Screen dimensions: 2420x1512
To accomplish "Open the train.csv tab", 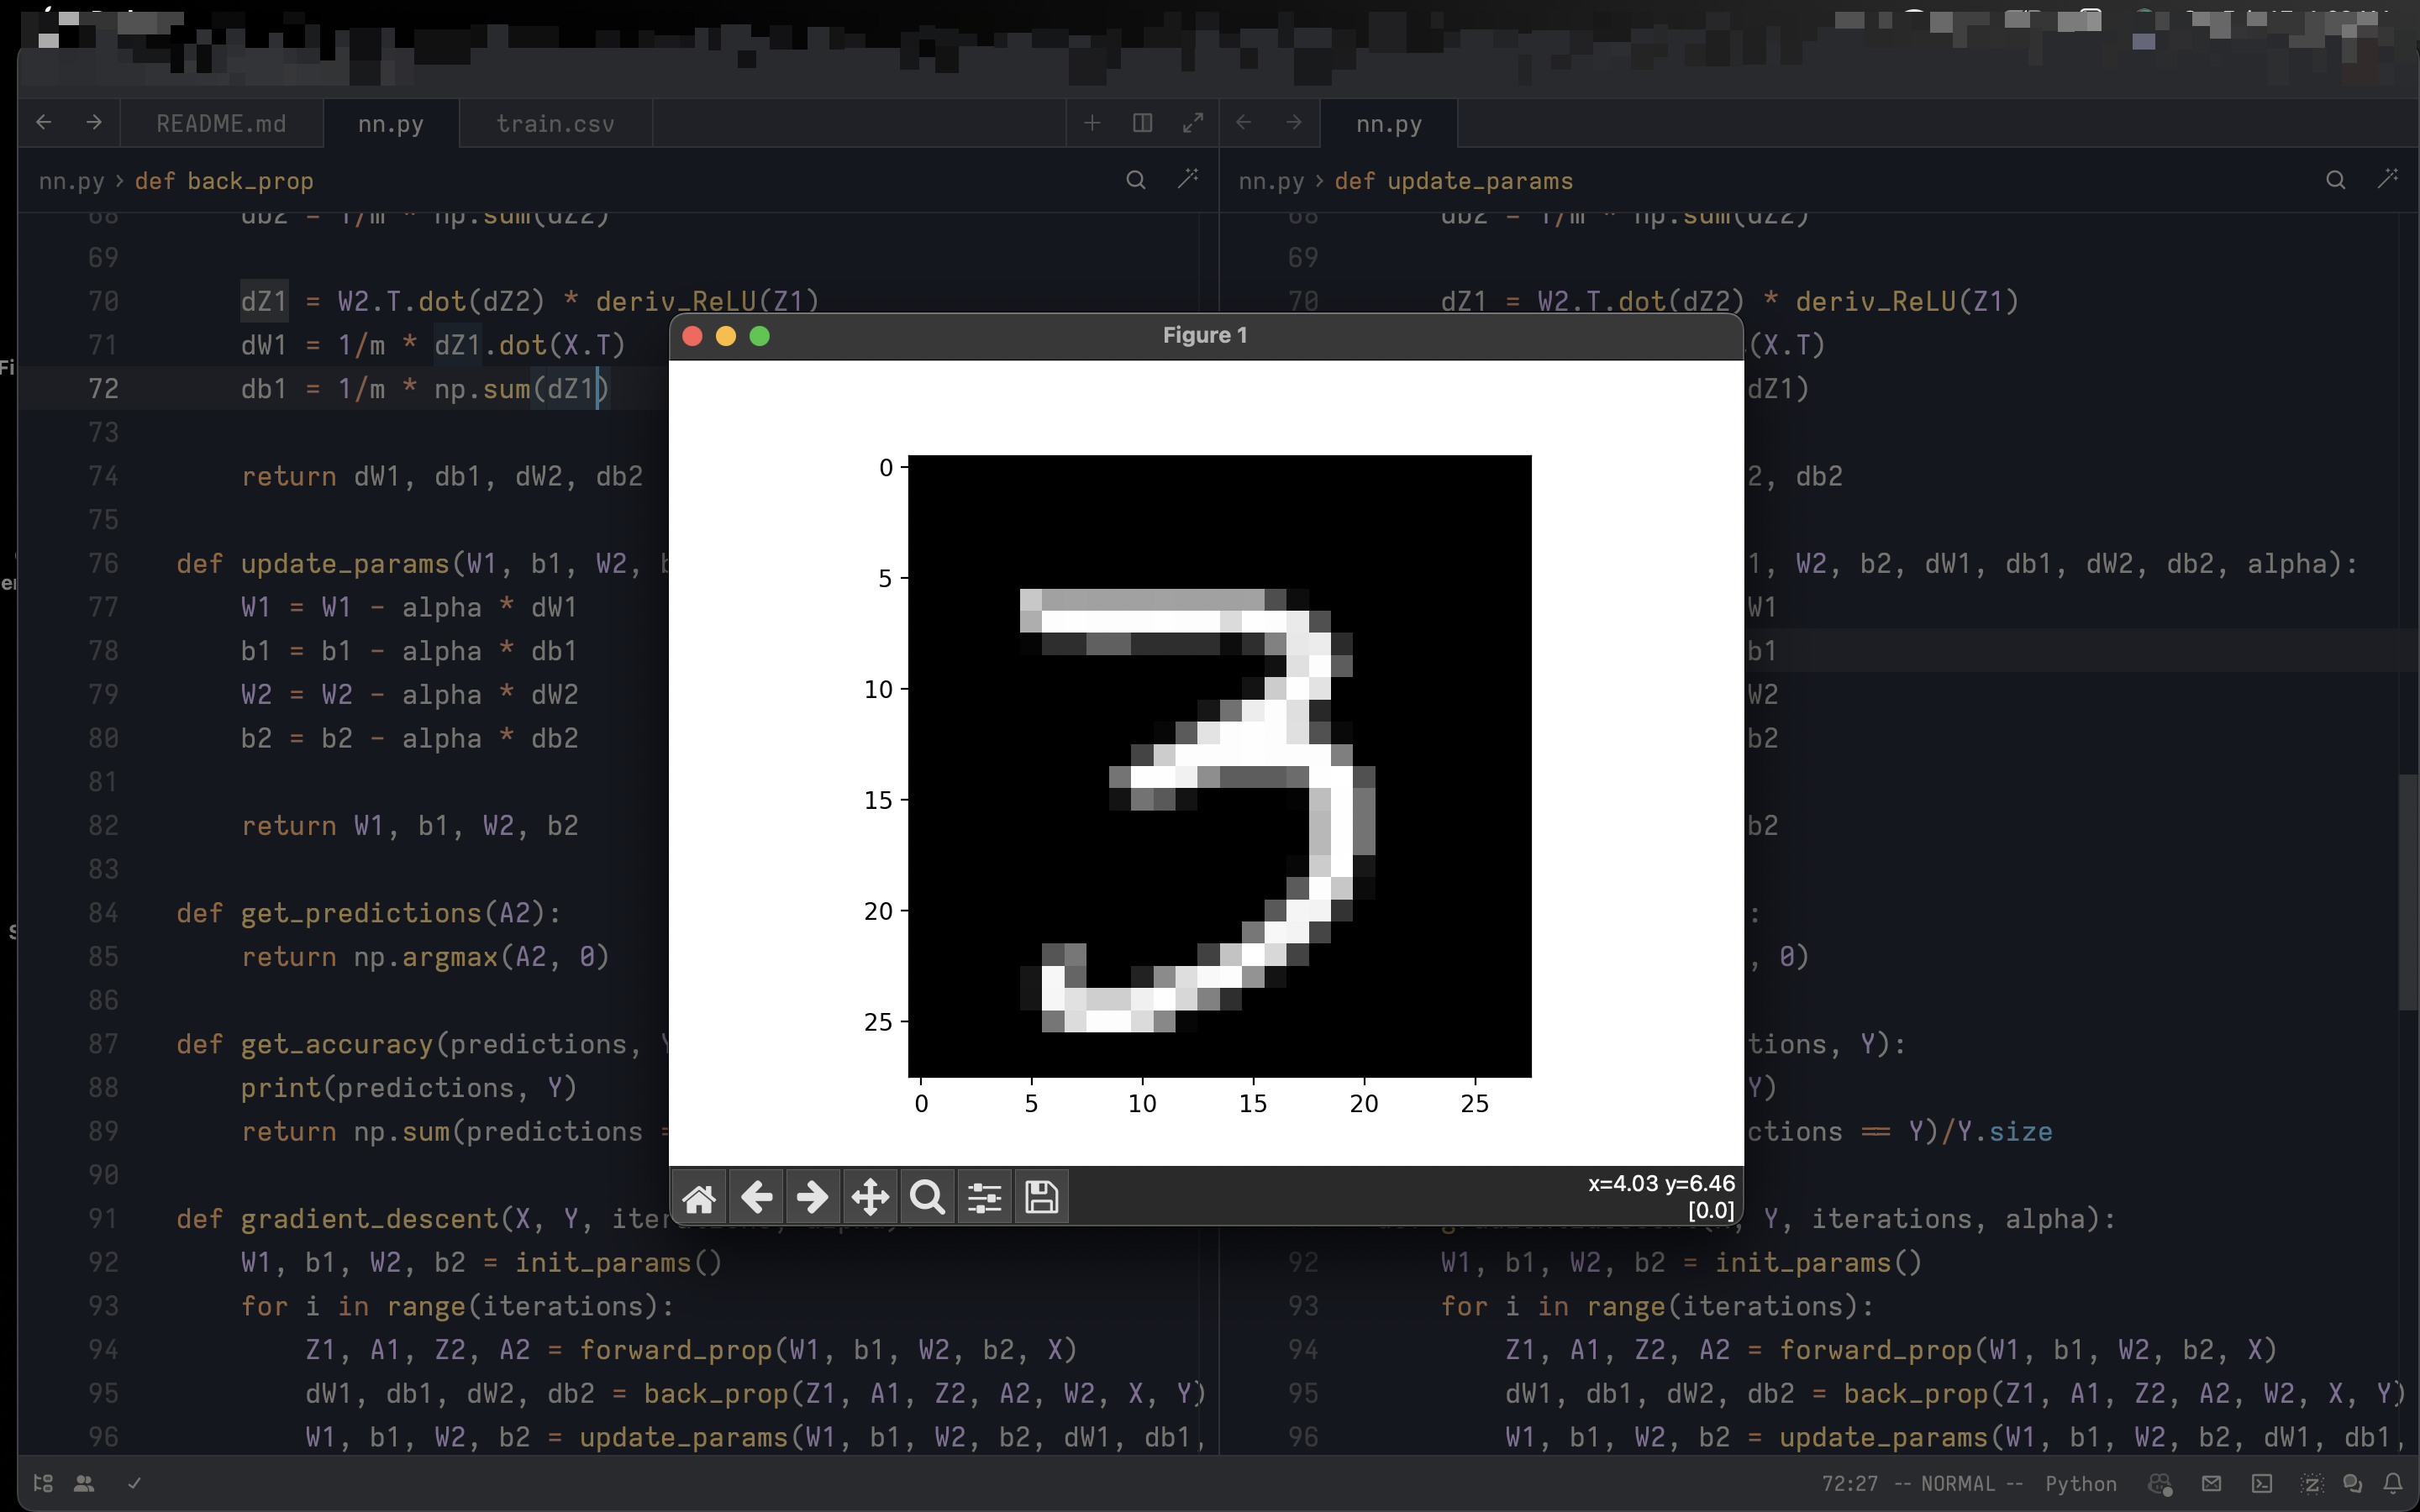I will (x=556, y=123).
